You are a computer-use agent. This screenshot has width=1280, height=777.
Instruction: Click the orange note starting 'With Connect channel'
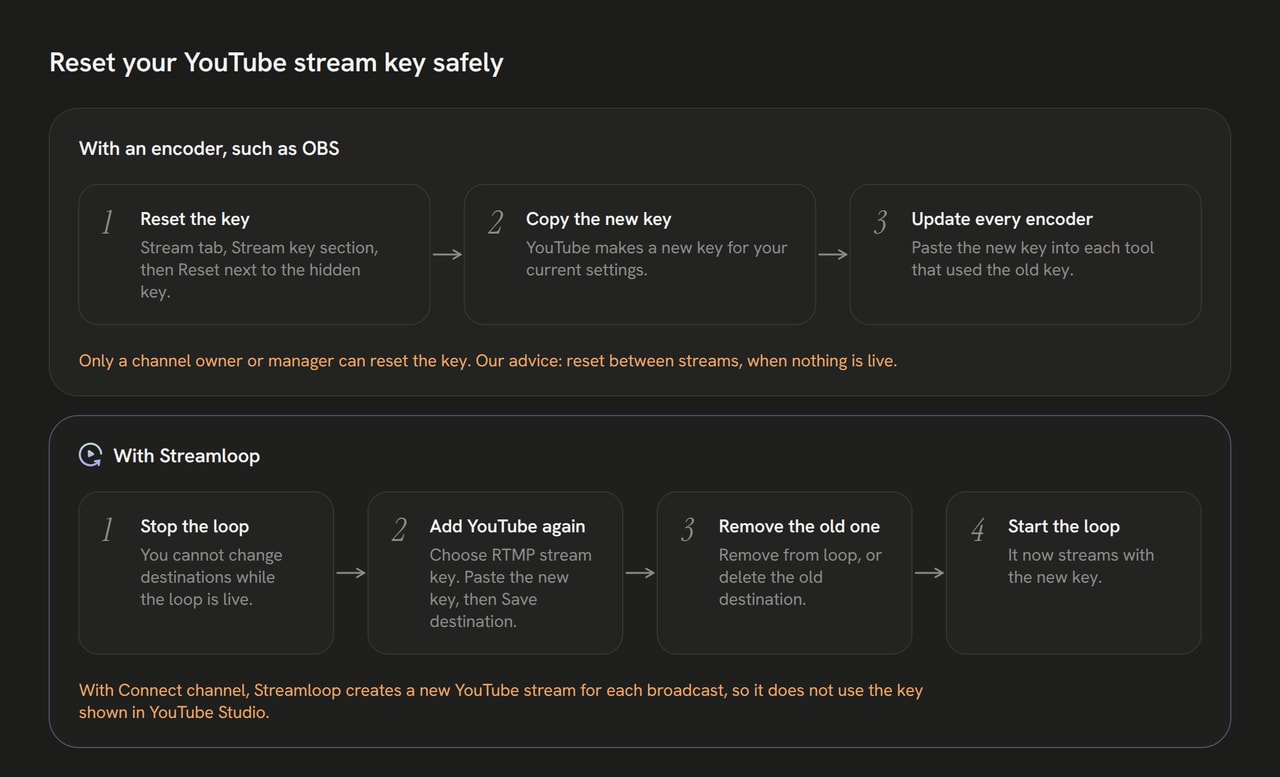click(501, 701)
